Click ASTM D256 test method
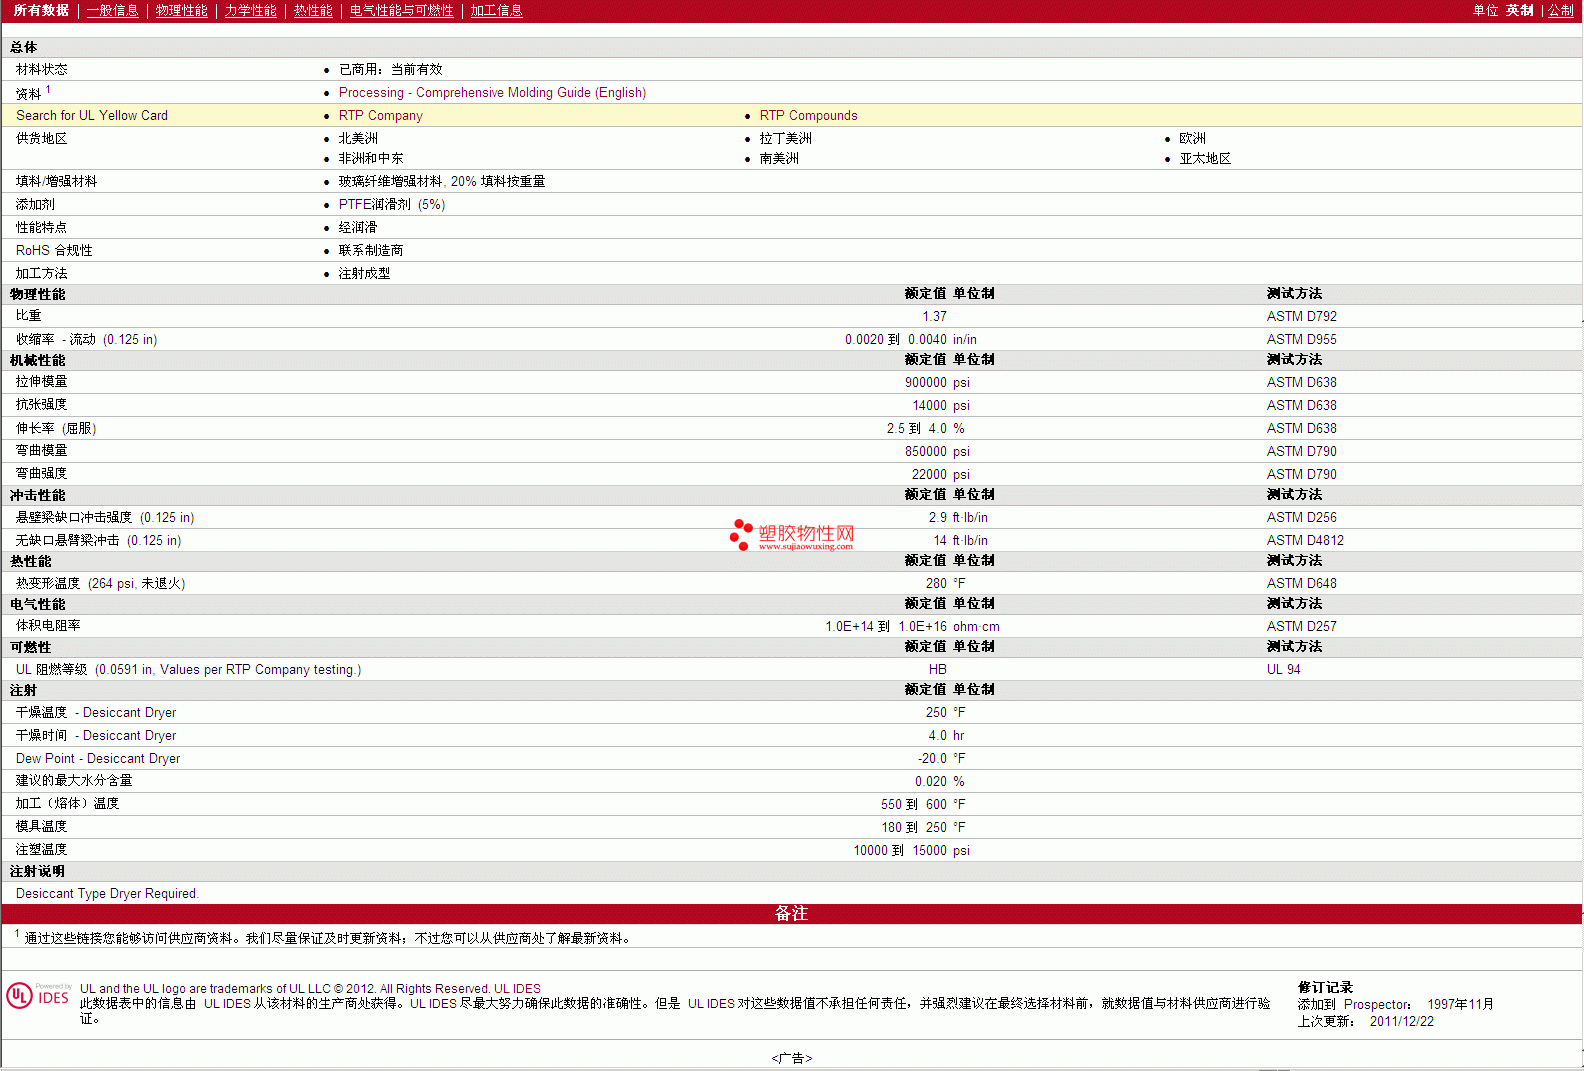The height and width of the screenshot is (1071, 1584). (1301, 517)
